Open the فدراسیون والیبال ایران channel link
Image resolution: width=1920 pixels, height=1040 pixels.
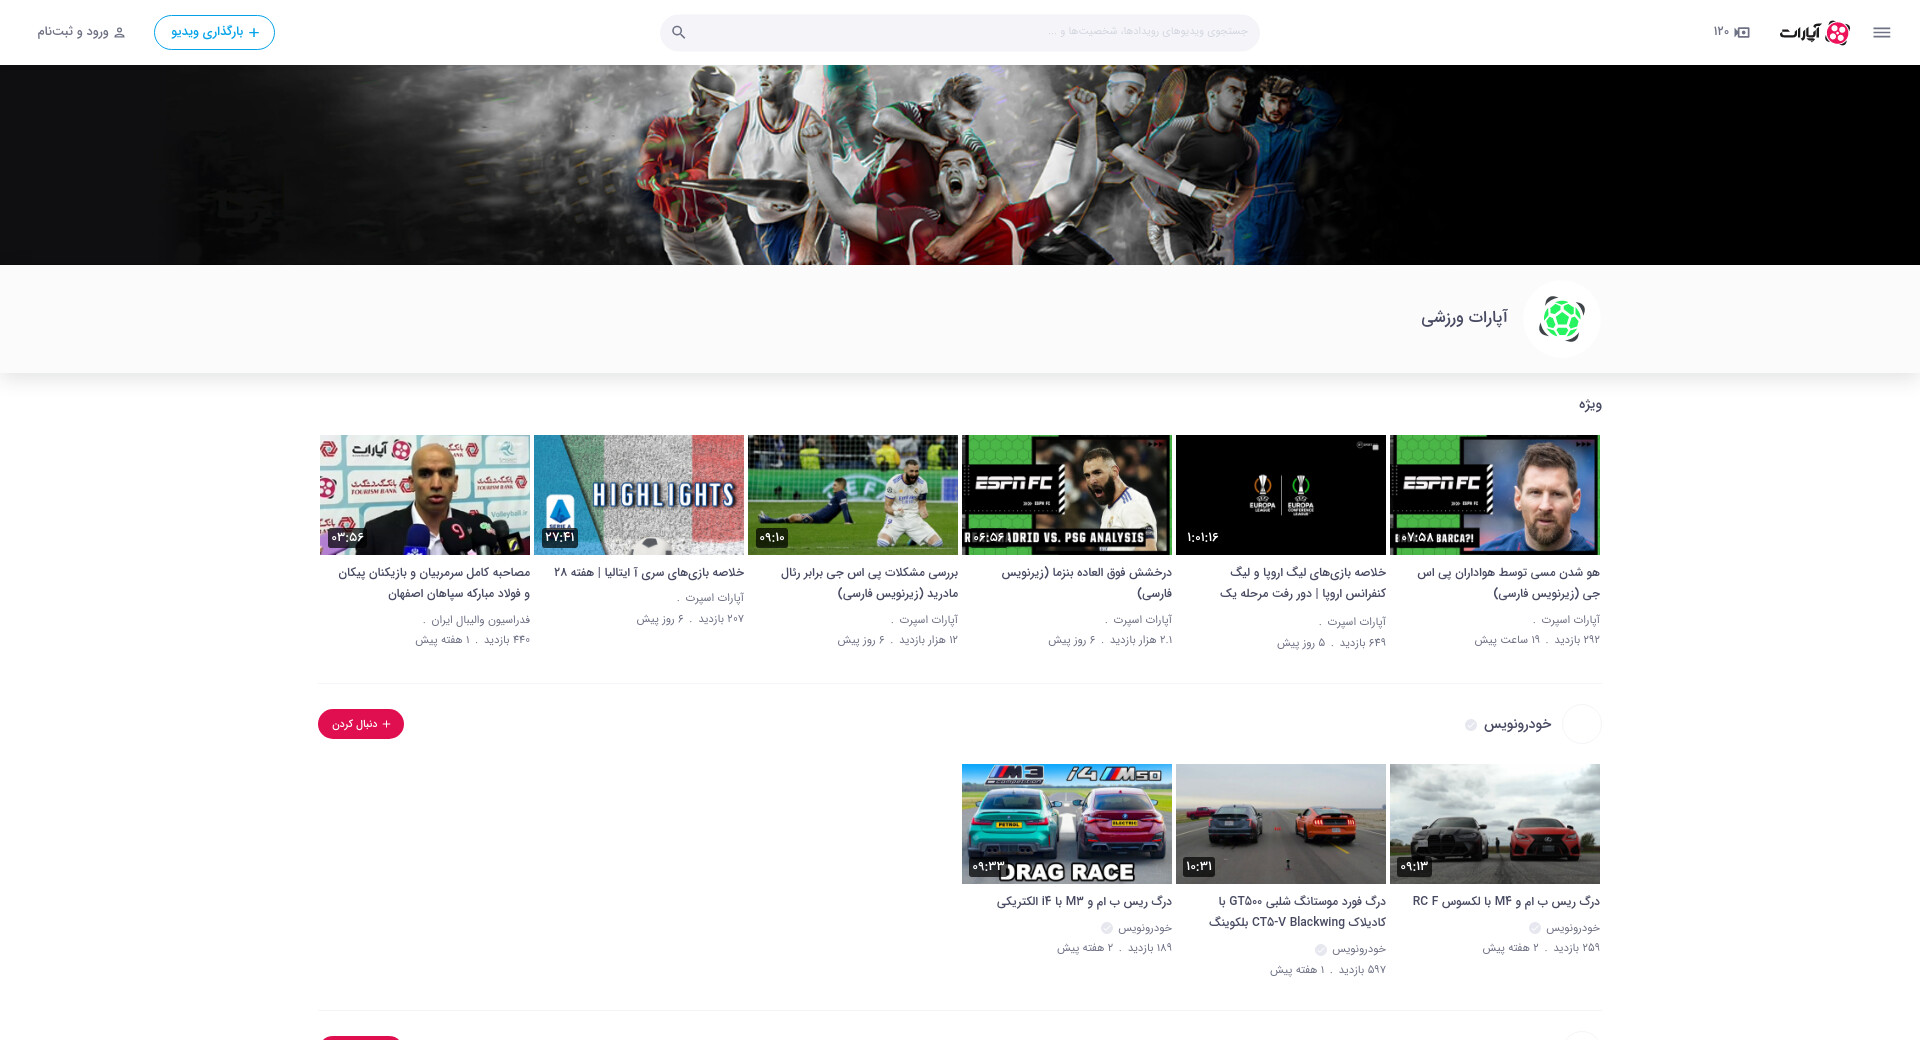coord(481,620)
